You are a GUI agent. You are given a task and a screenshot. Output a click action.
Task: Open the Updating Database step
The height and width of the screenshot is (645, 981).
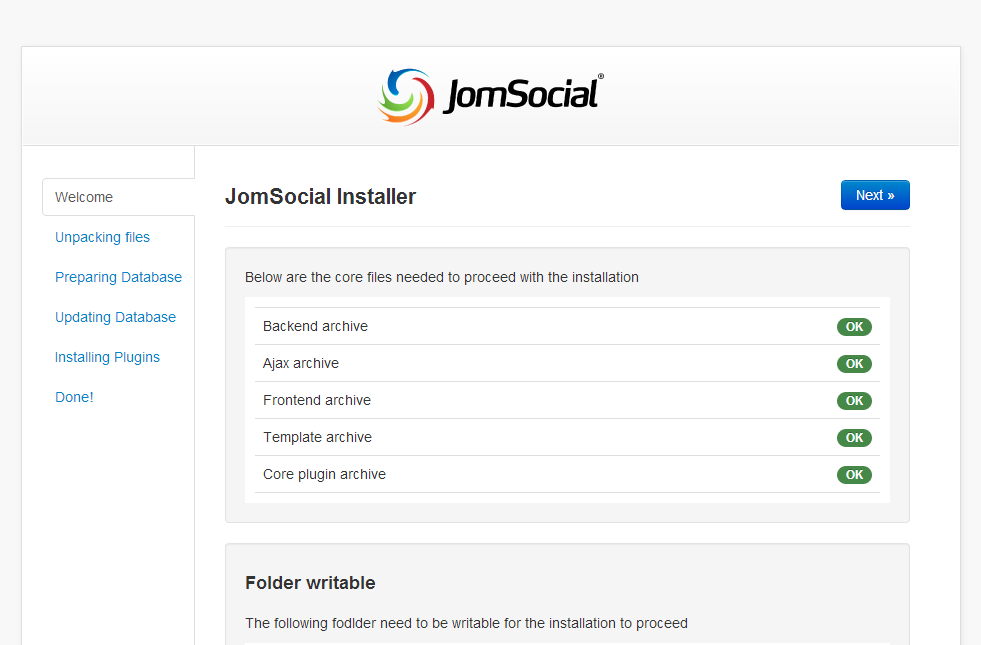point(115,317)
